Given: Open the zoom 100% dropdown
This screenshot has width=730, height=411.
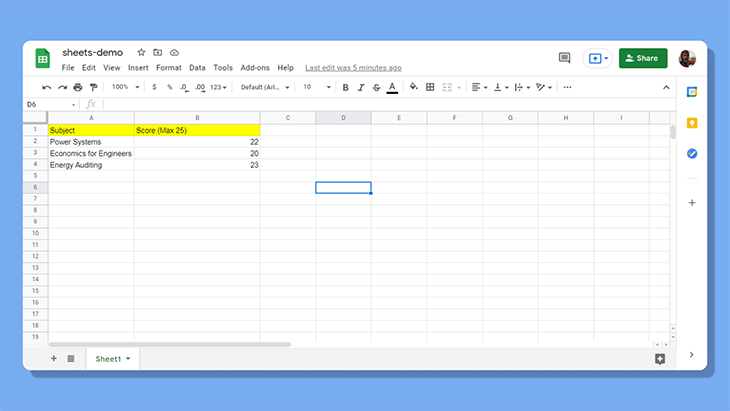Looking at the screenshot, I should click(x=125, y=87).
